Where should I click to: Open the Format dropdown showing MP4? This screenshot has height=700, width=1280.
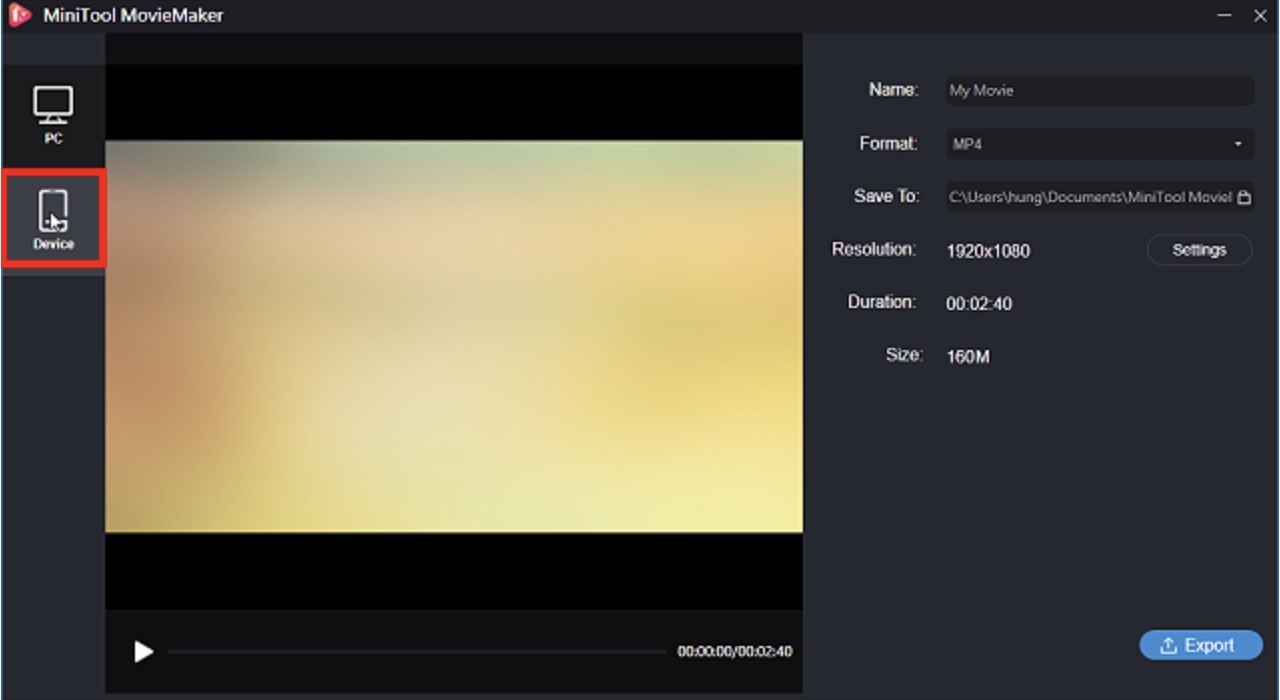click(x=1099, y=144)
